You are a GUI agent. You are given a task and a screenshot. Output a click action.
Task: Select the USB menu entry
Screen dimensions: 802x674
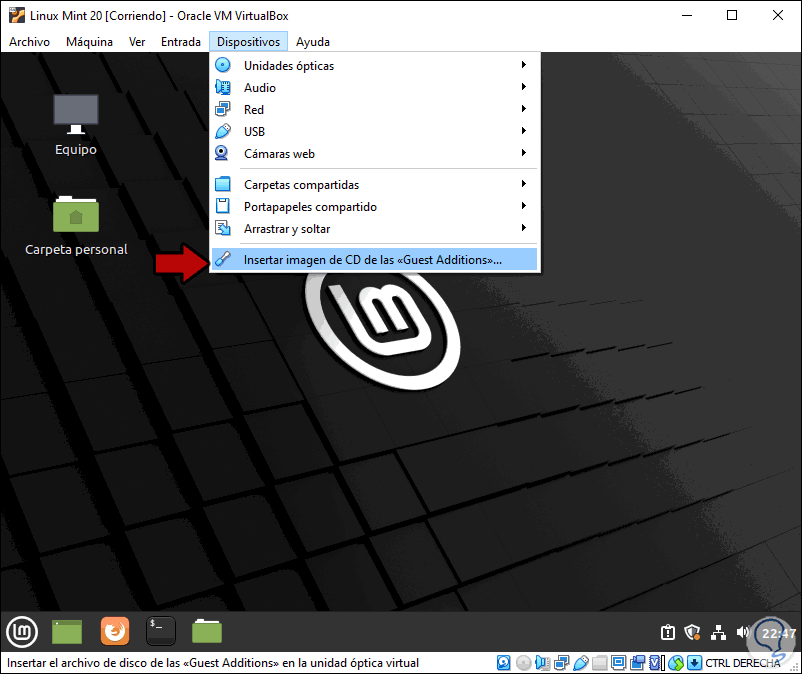pyautogui.click(x=374, y=131)
